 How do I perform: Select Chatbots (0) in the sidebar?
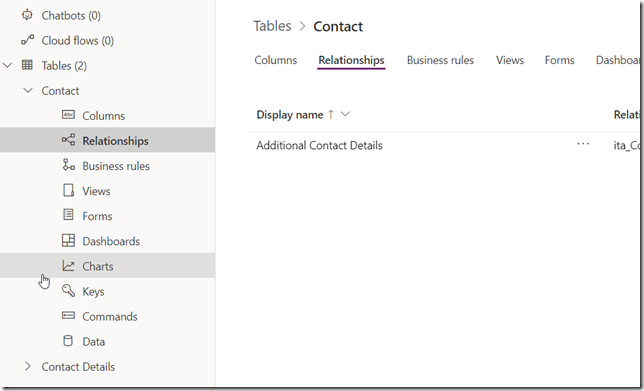point(71,16)
